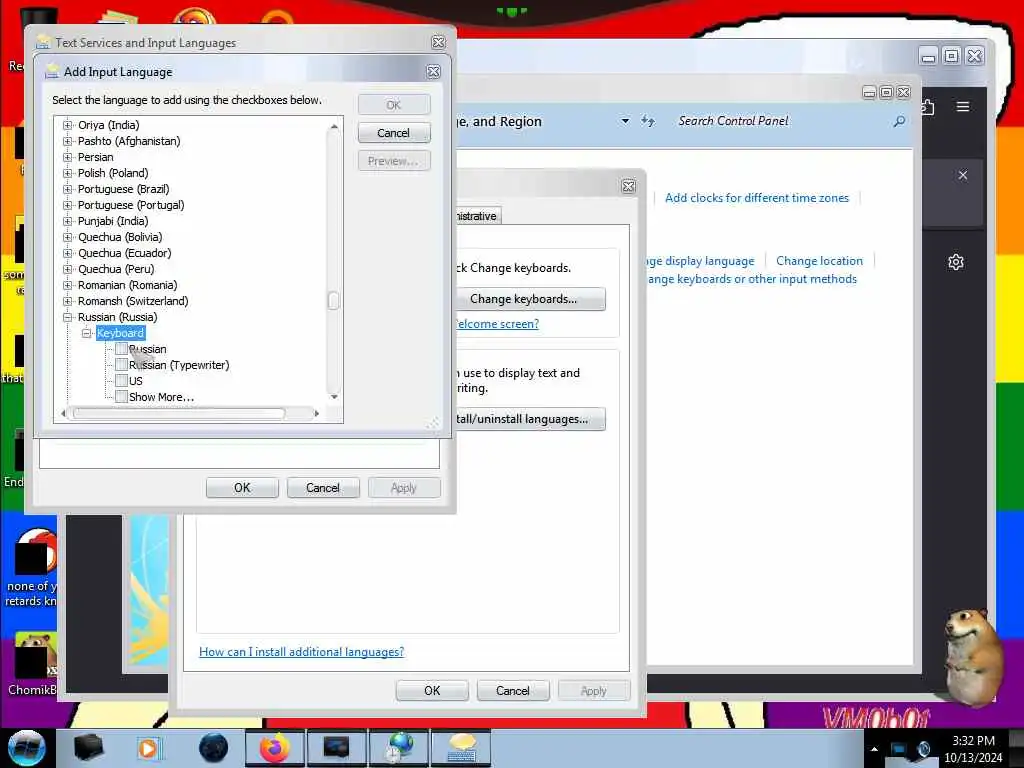The height and width of the screenshot is (768, 1024).
Task: Open Change keyboards or other input methods link
Action: click(752, 279)
